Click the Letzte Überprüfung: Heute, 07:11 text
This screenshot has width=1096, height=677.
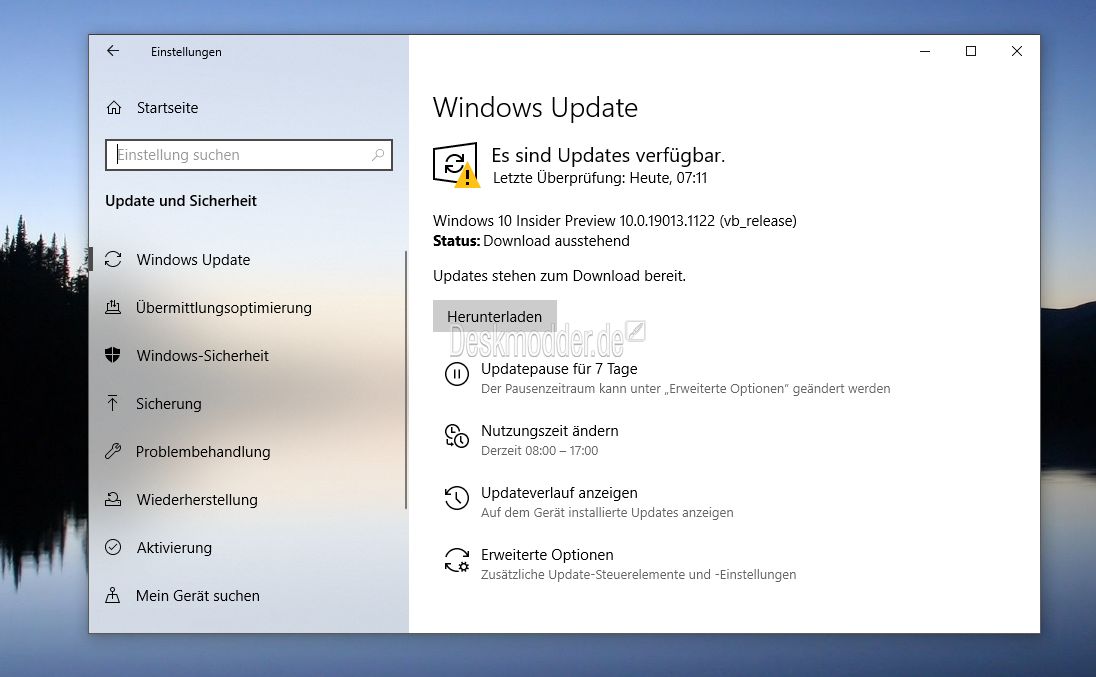coord(600,178)
